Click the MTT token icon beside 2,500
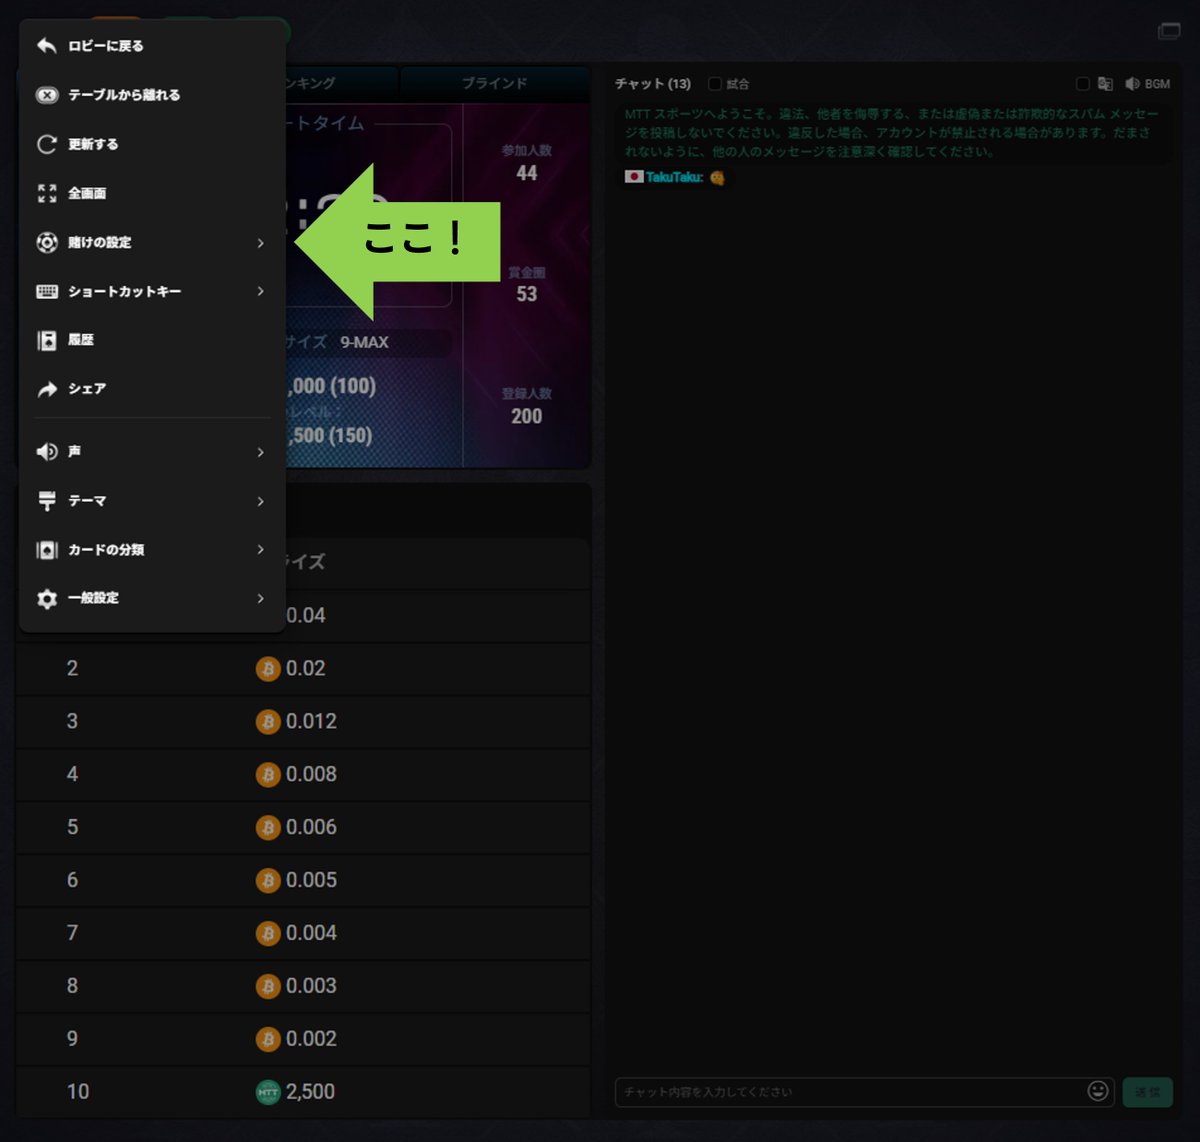 tap(268, 1093)
